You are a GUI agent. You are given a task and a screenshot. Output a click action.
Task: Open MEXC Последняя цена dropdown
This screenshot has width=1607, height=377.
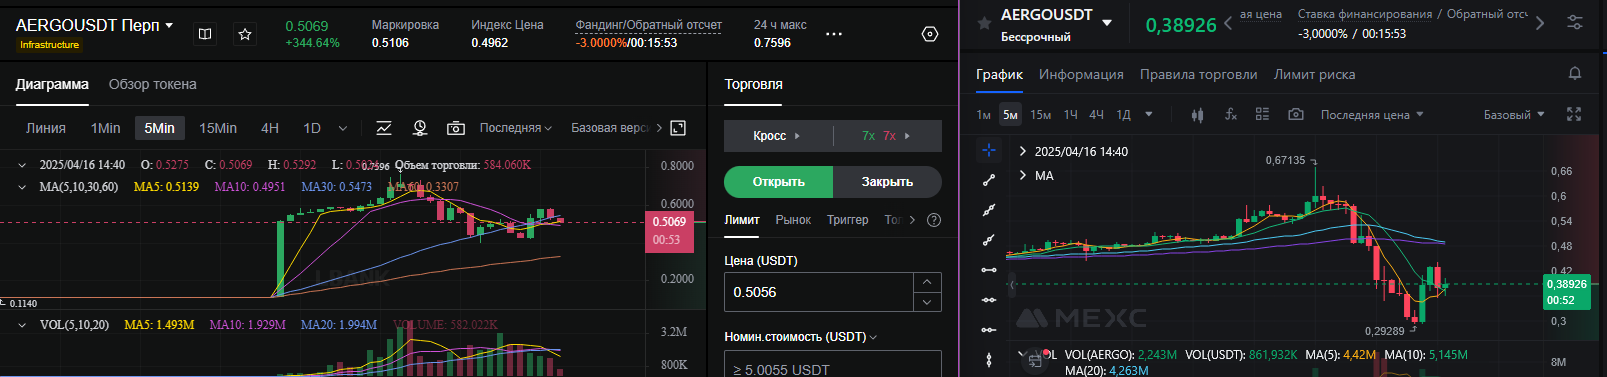(x=1372, y=115)
